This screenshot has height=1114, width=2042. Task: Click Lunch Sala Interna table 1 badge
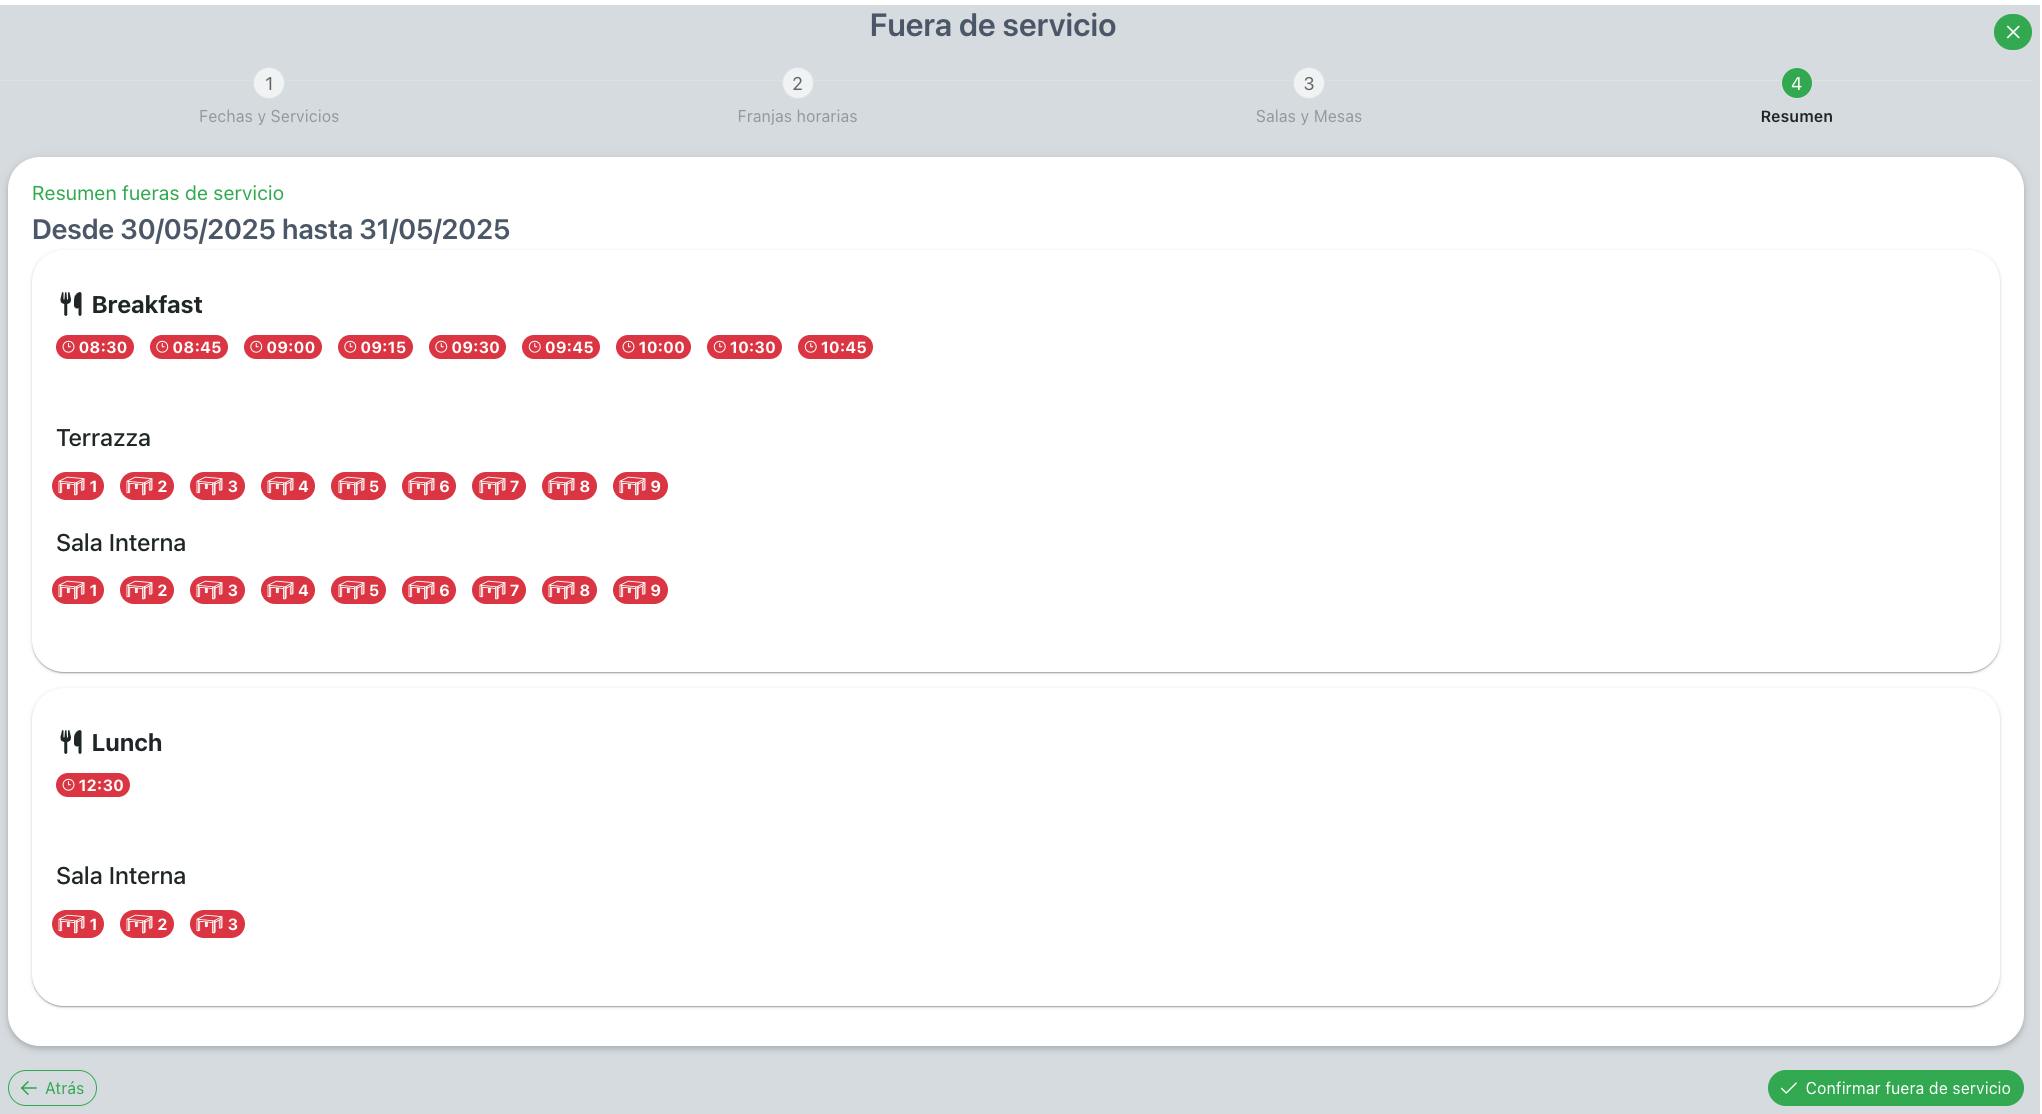(x=78, y=924)
